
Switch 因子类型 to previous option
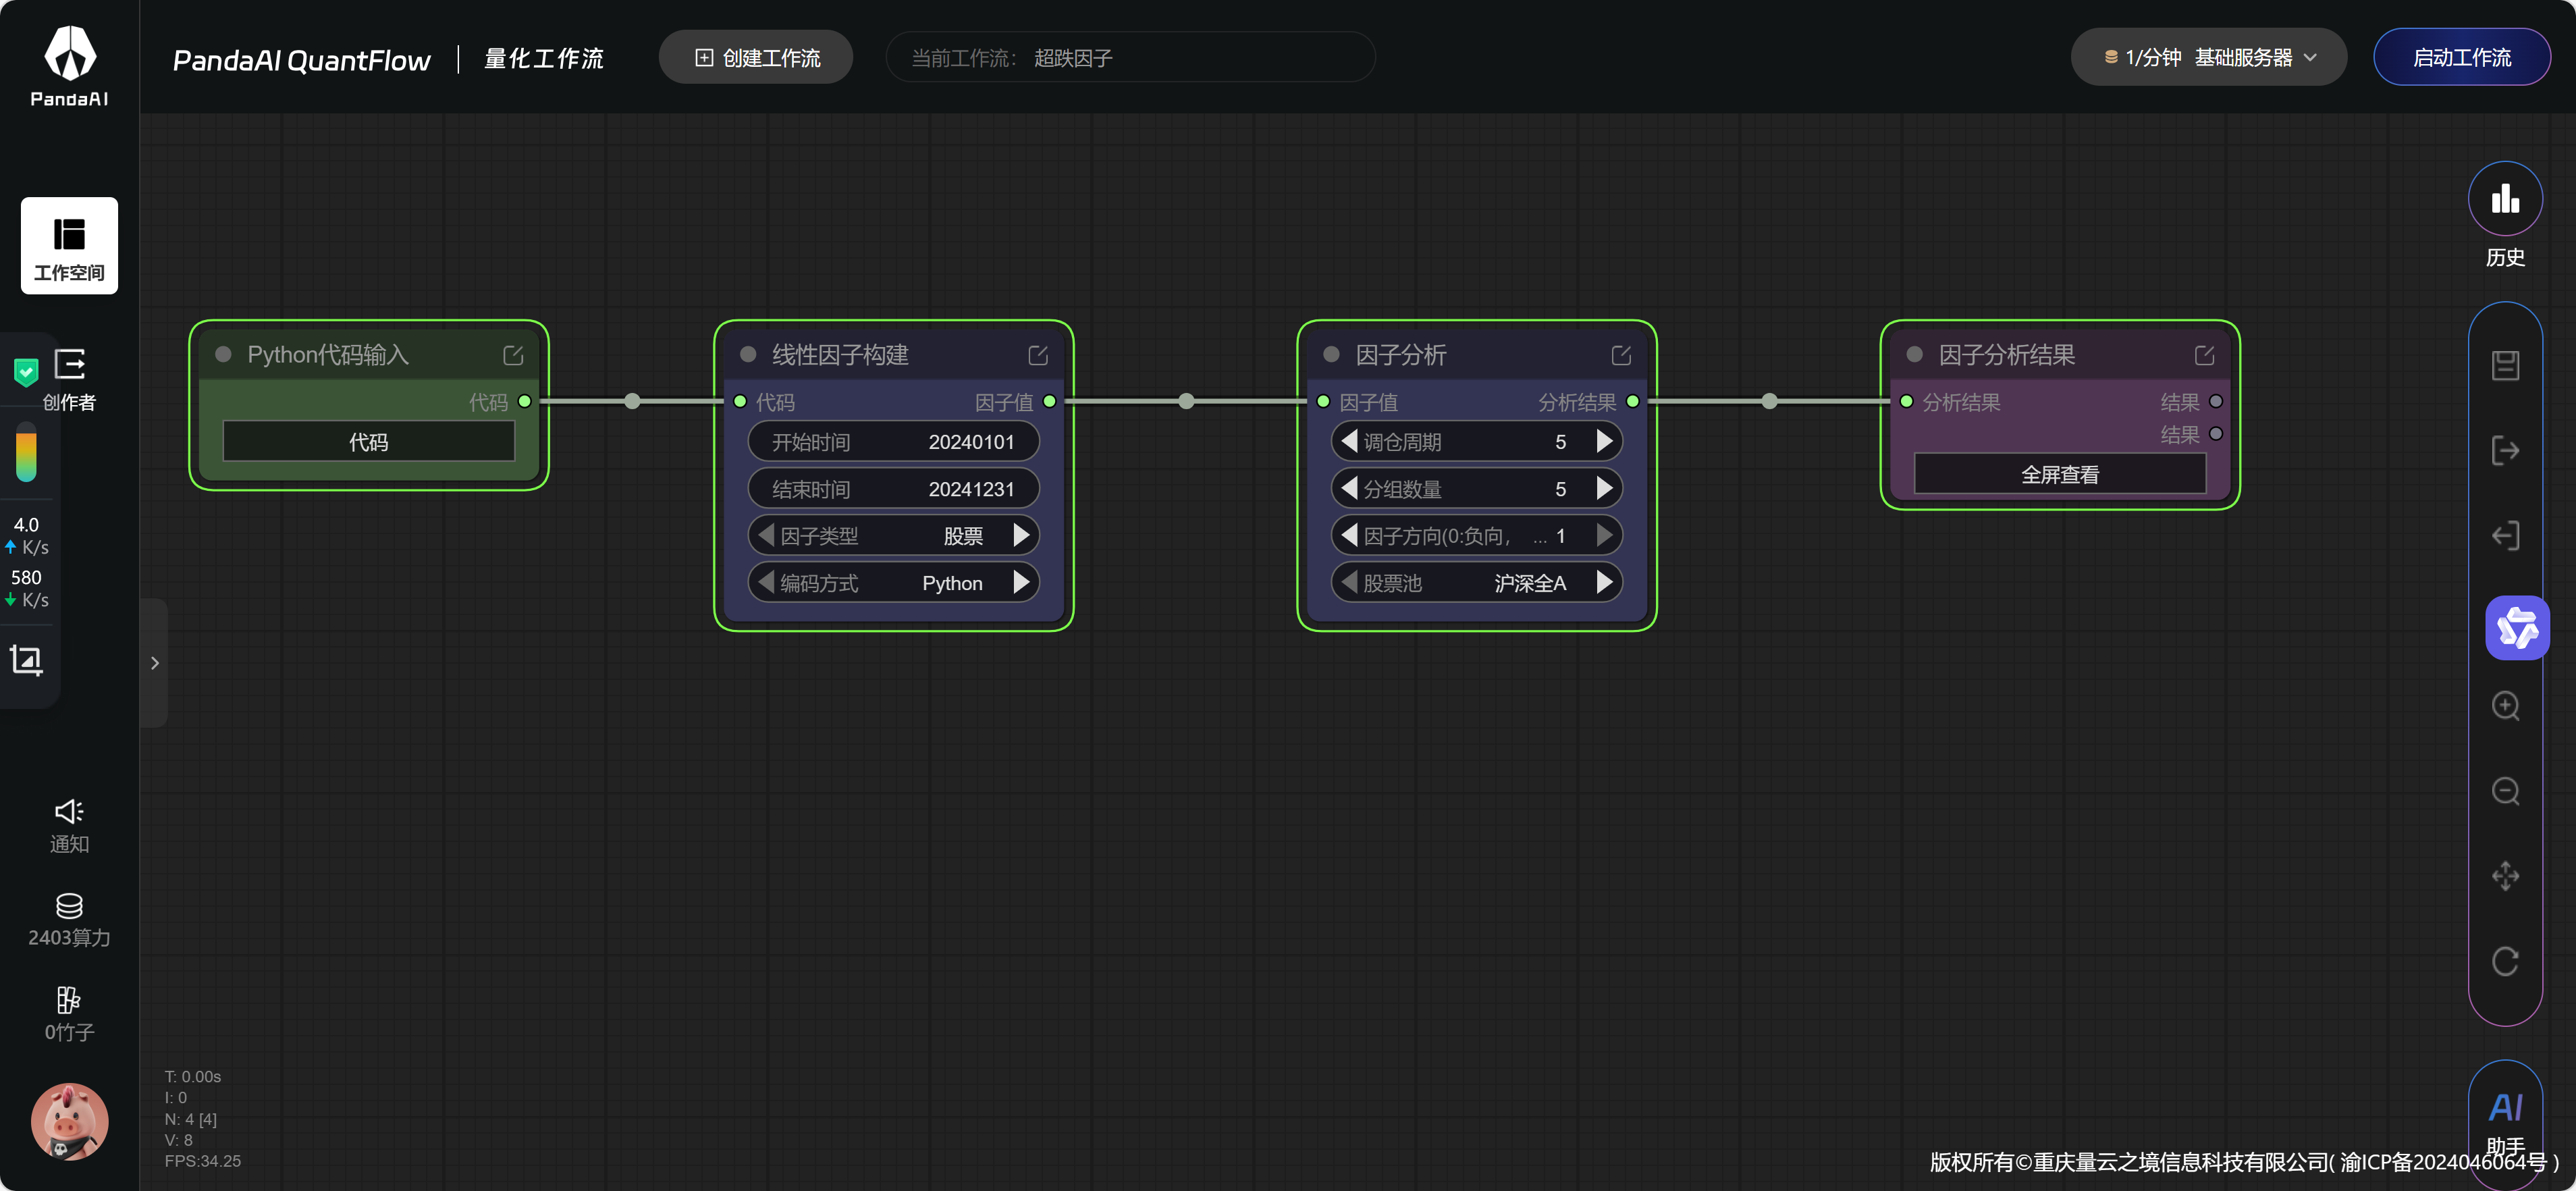point(767,535)
